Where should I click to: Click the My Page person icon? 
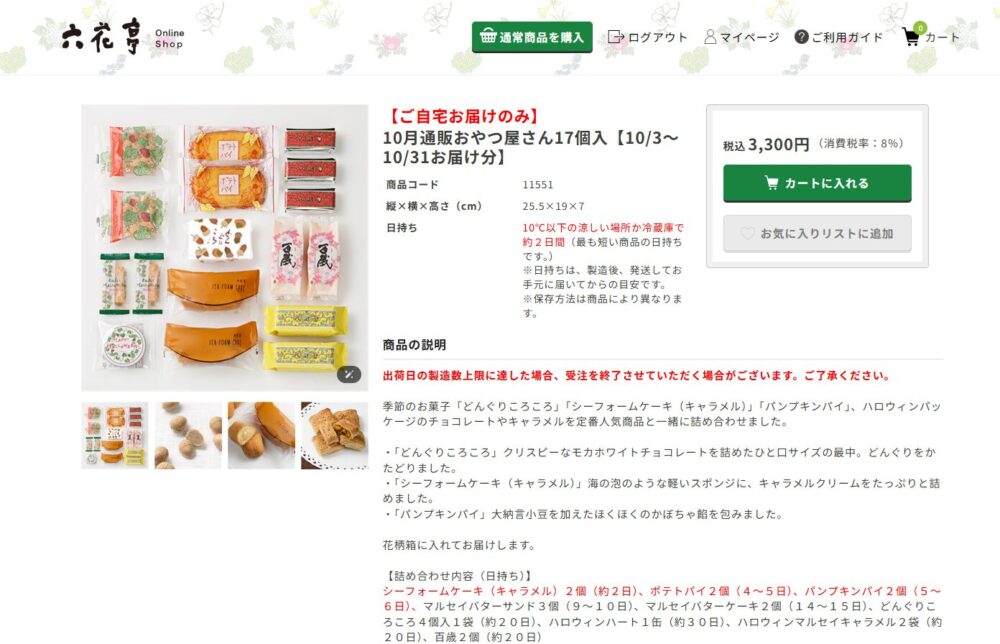point(710,37)
